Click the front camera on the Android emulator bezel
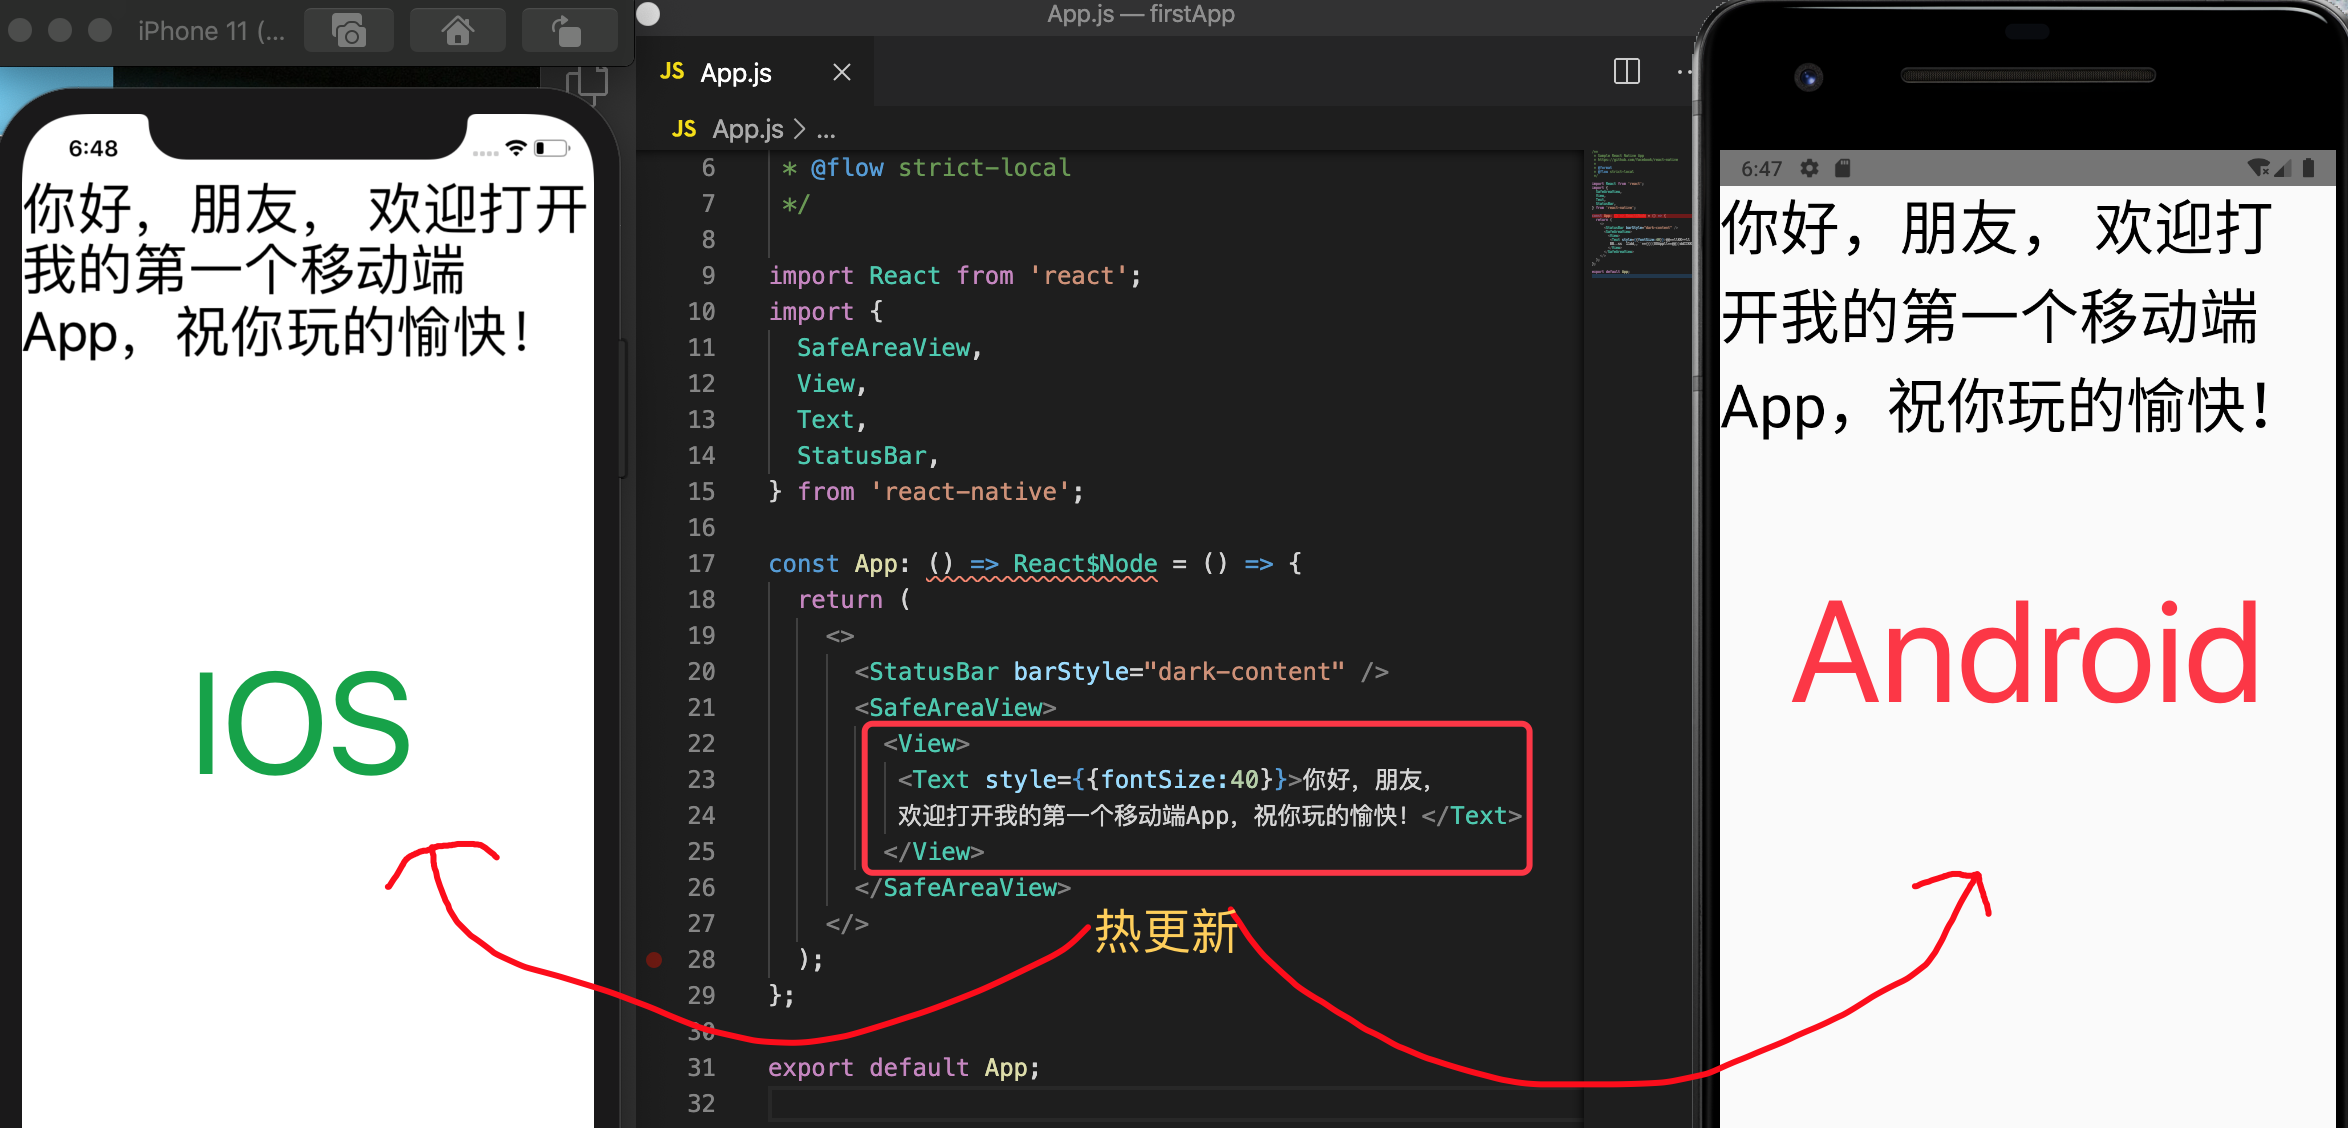 click(x=1809, y=77)
